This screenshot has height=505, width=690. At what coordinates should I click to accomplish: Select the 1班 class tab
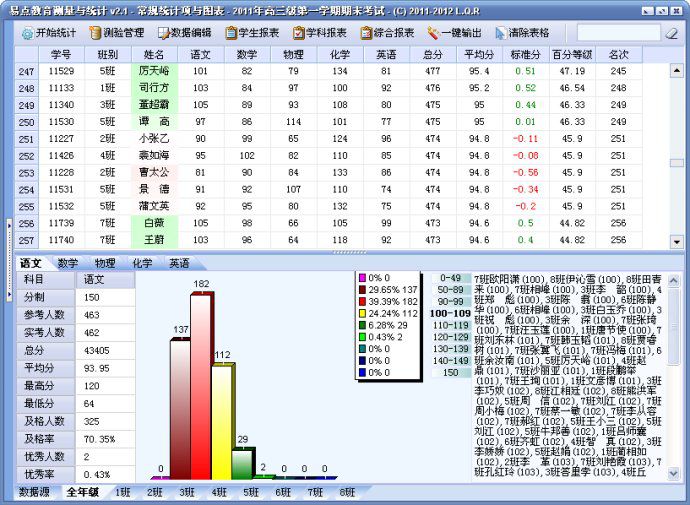(x=123, y=492)
